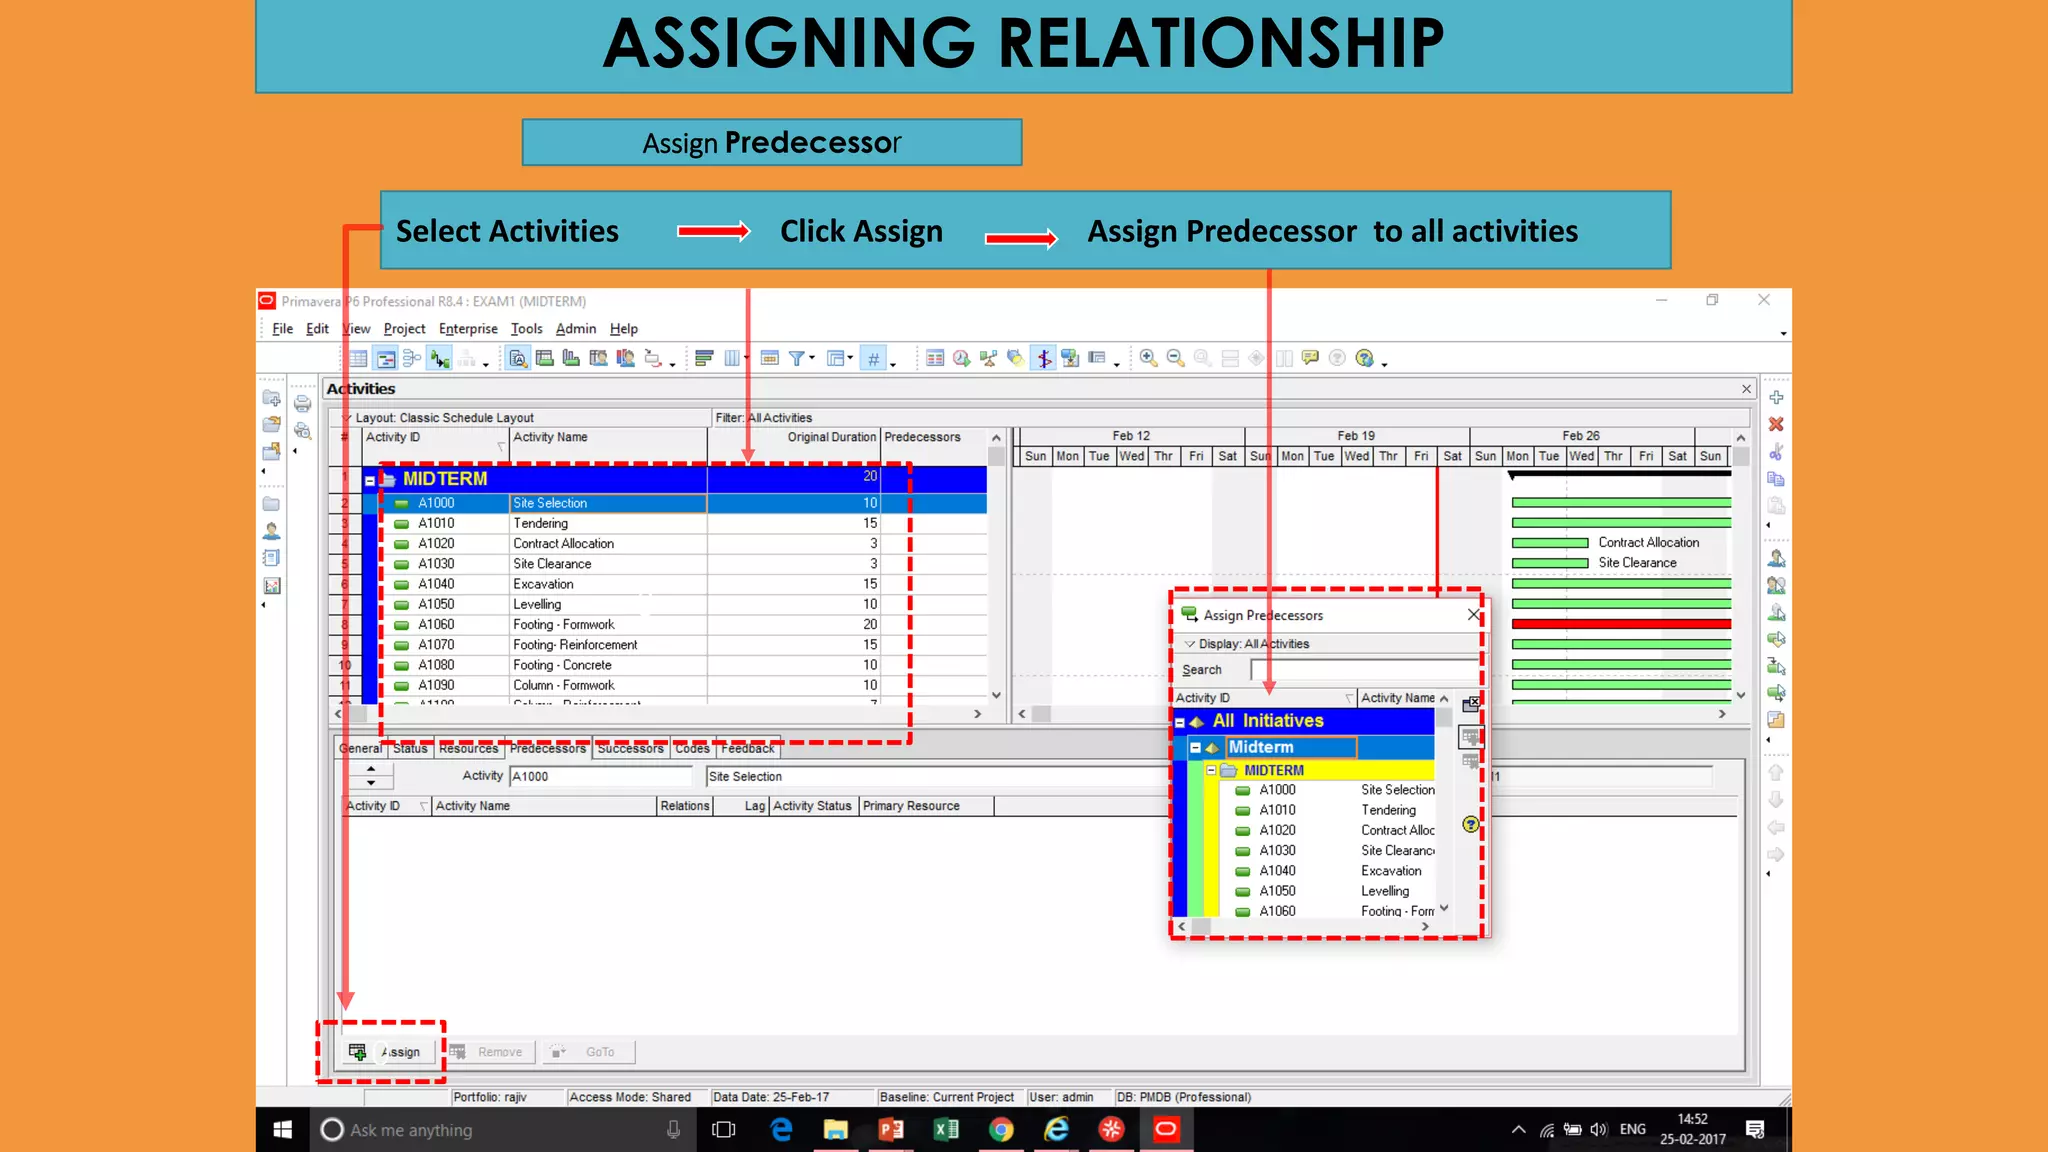Click the Search field in Assign Predecessors
Screen dimensions: 2048x1152
coord(1362,670)
